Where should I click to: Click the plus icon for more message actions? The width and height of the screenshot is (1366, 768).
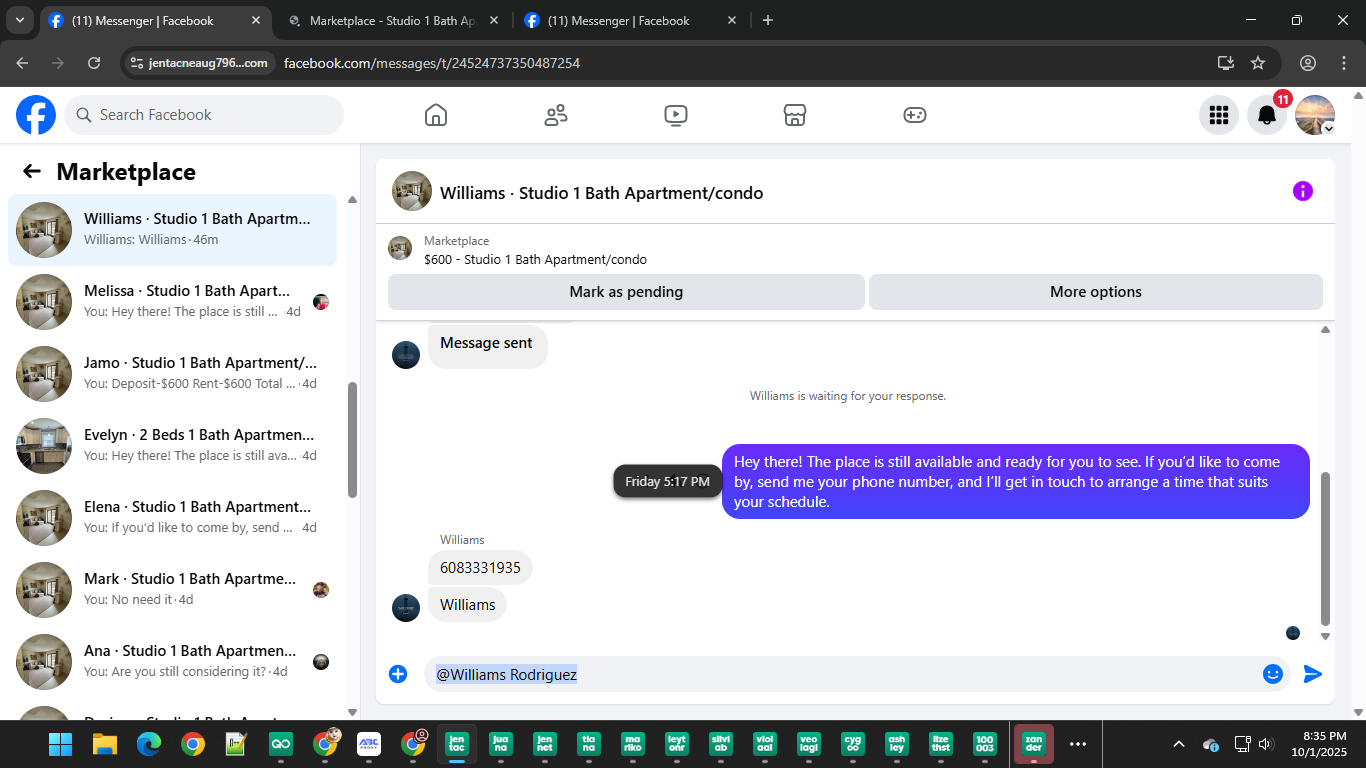(x=398, y=674)
